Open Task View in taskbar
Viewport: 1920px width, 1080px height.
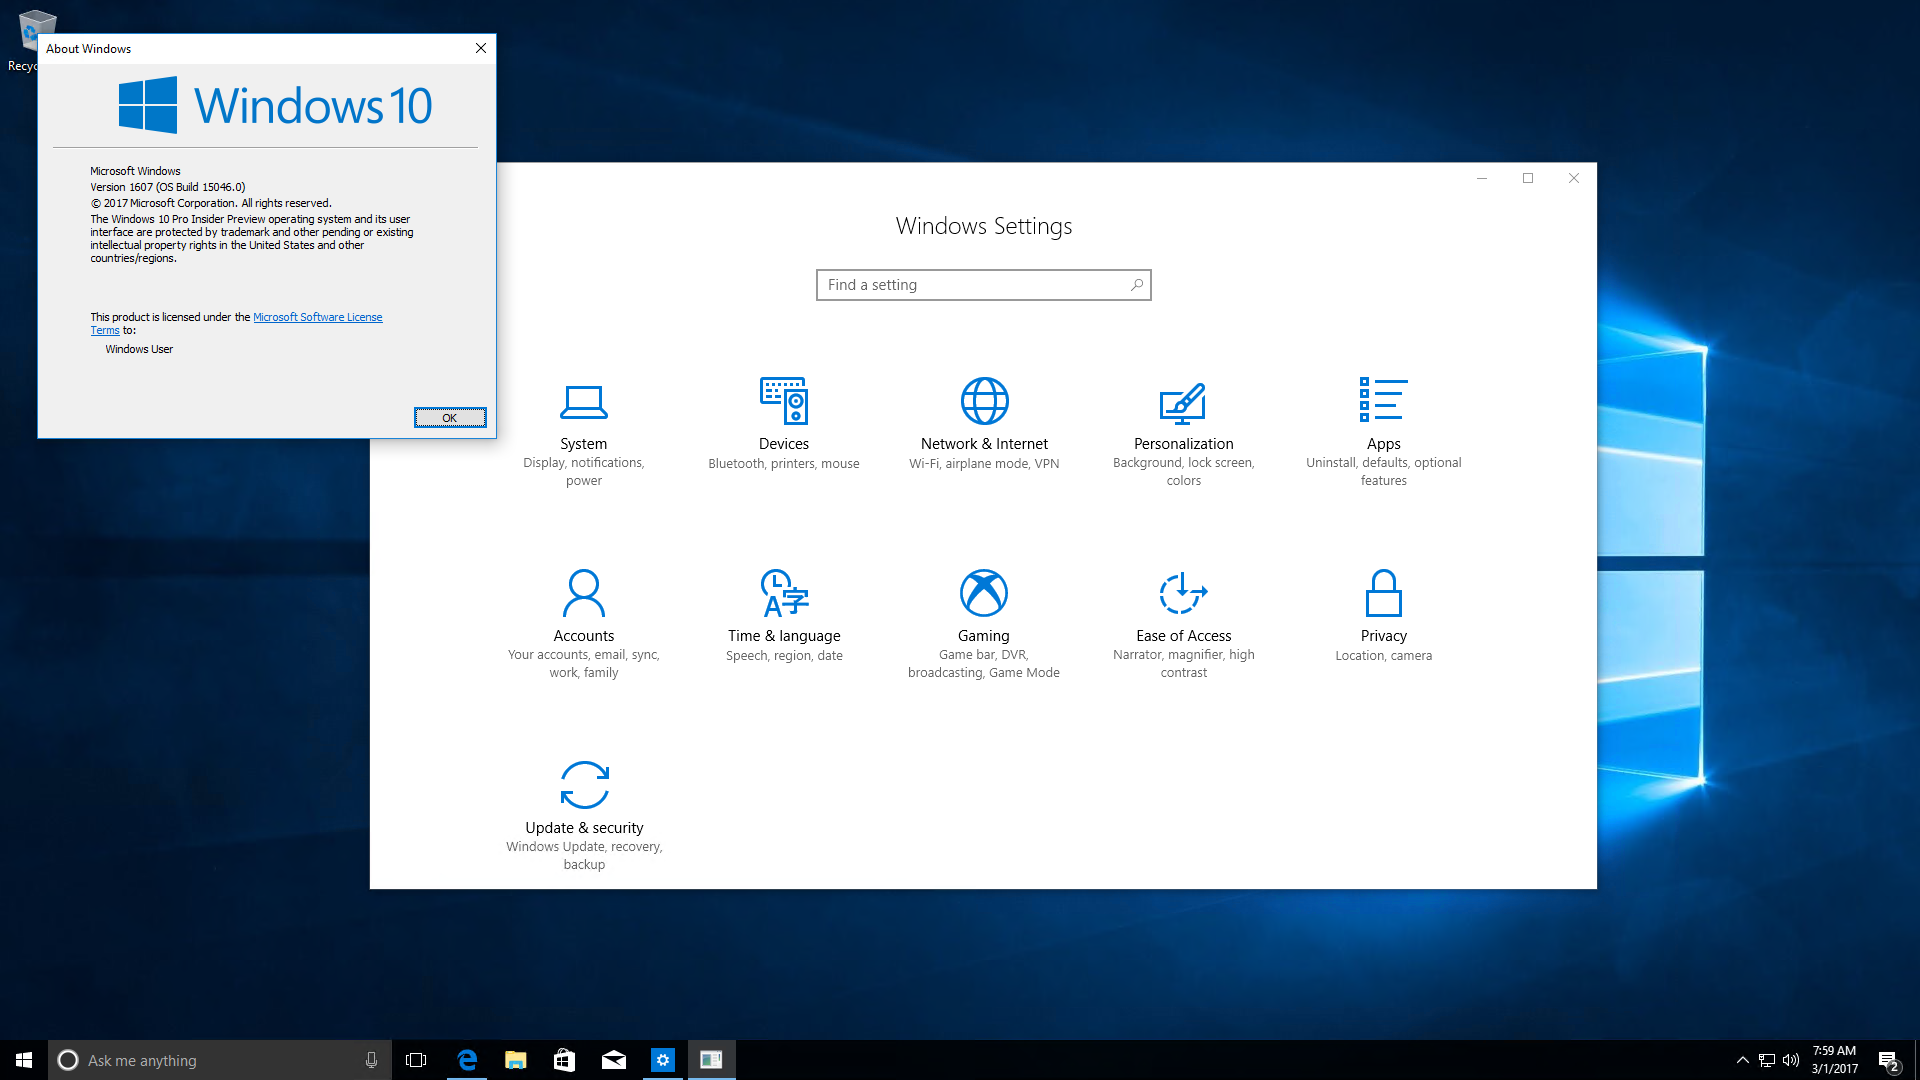[416, 1060]
